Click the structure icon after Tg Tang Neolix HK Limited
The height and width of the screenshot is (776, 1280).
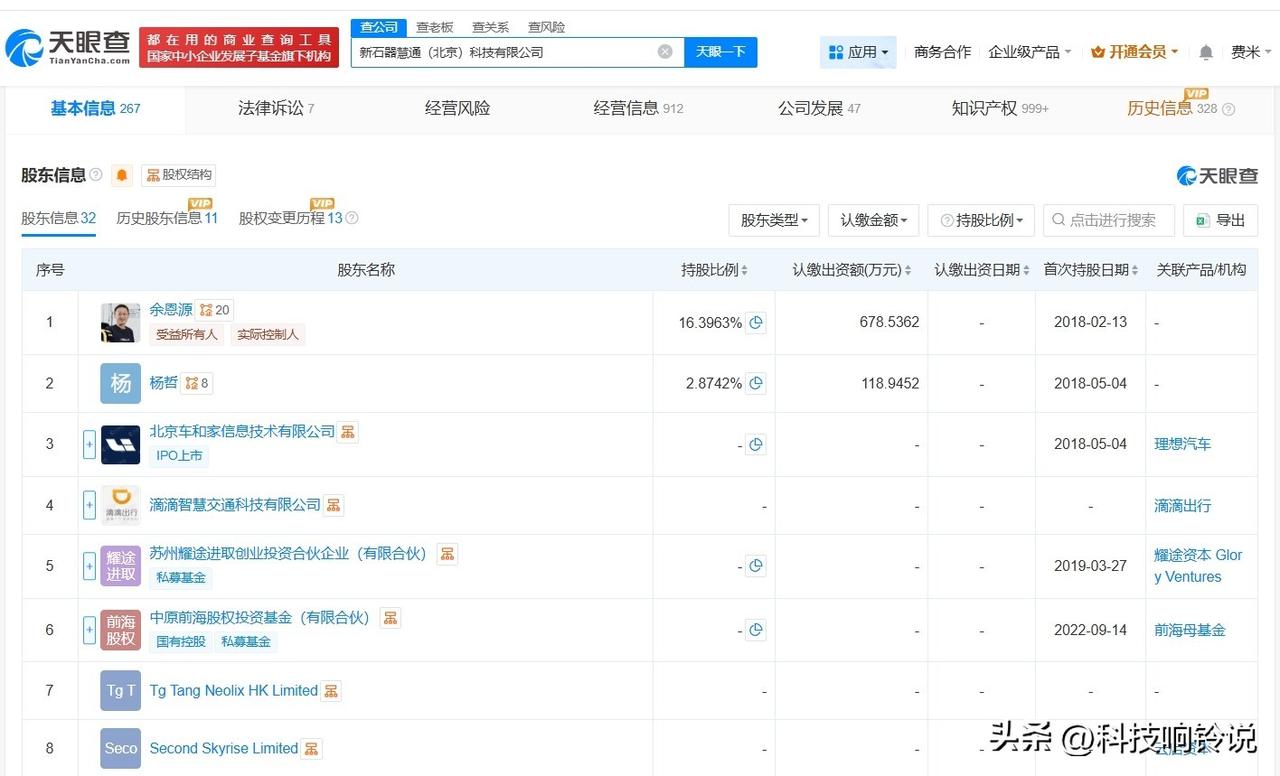pyautogui.click(x=331, y=690)
